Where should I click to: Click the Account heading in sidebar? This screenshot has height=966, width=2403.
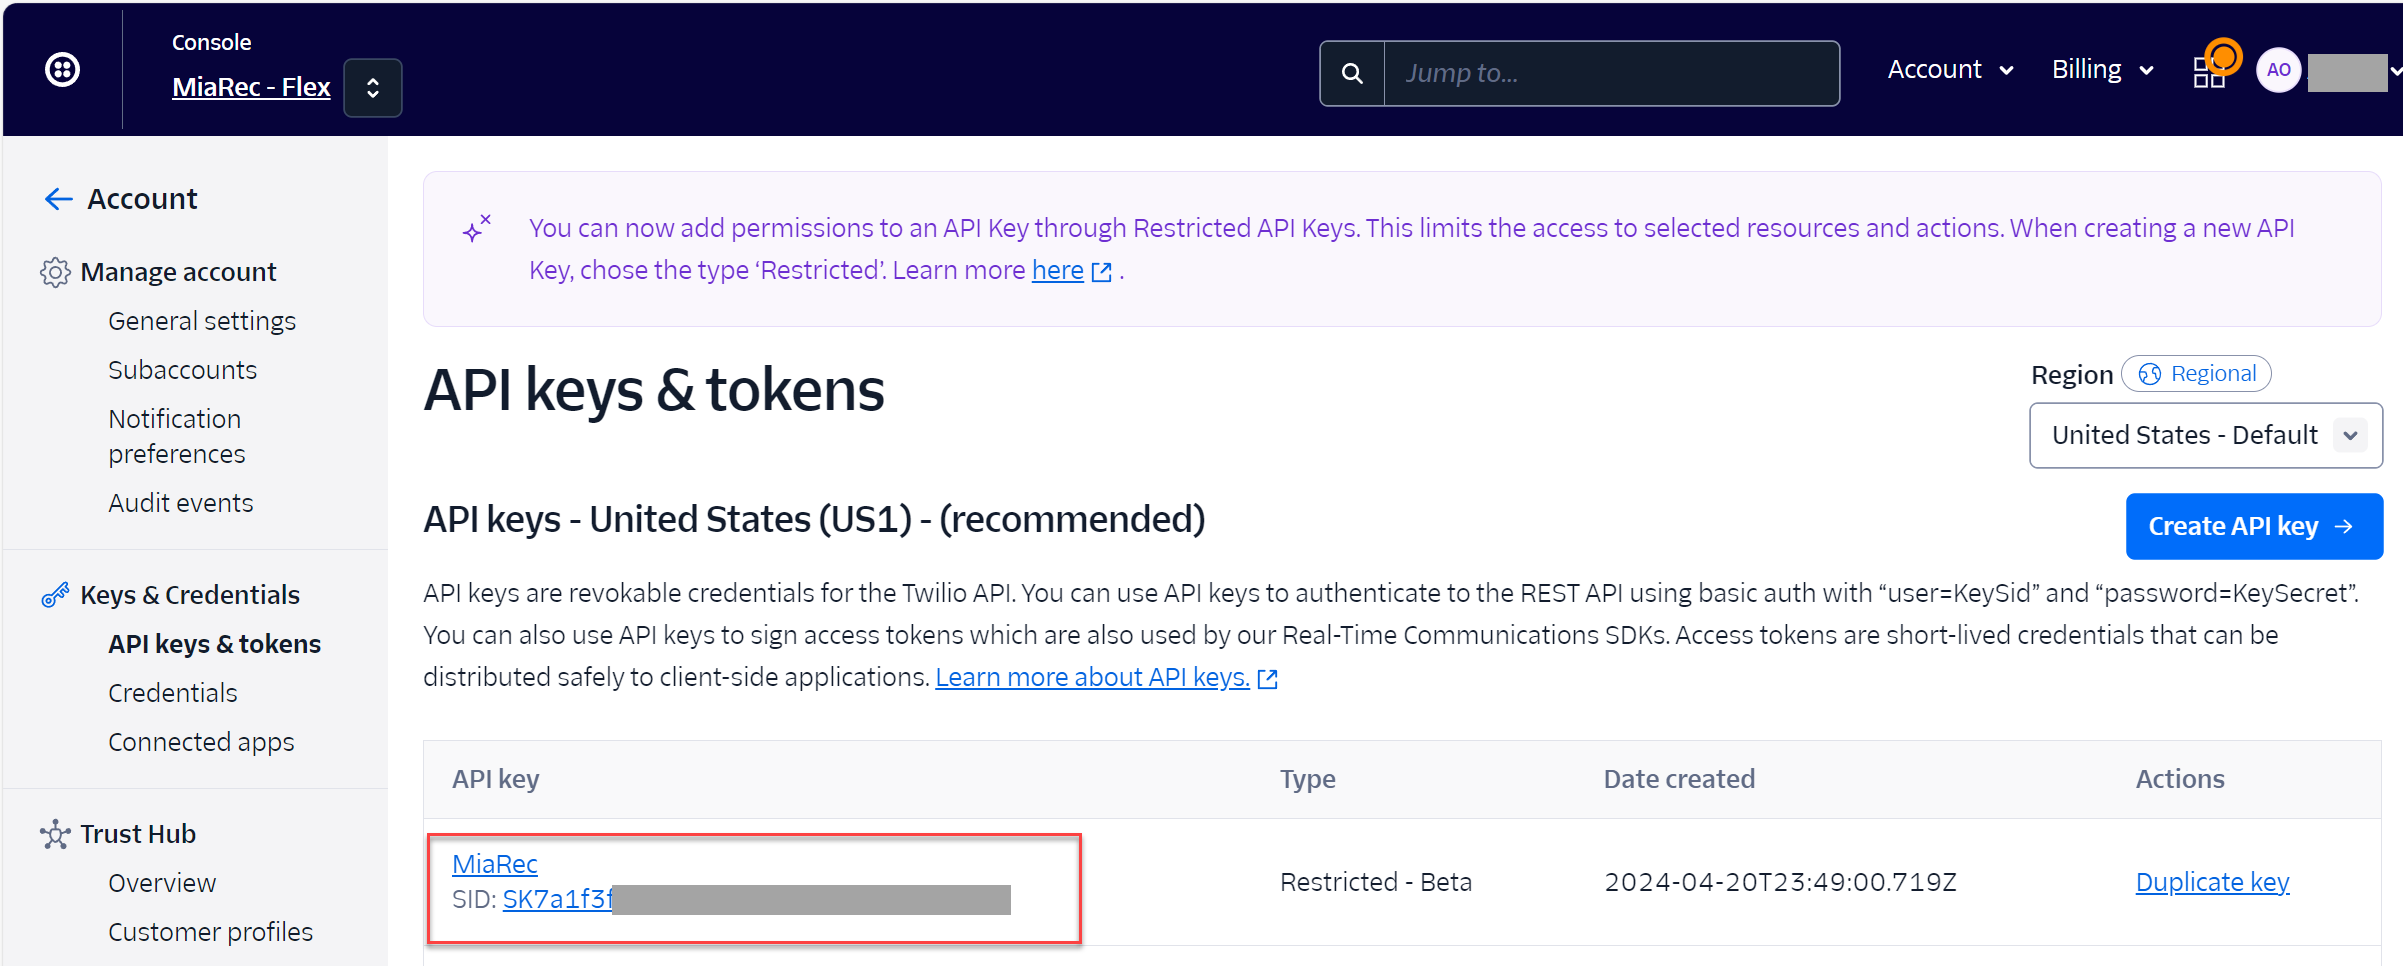point(142,199)
